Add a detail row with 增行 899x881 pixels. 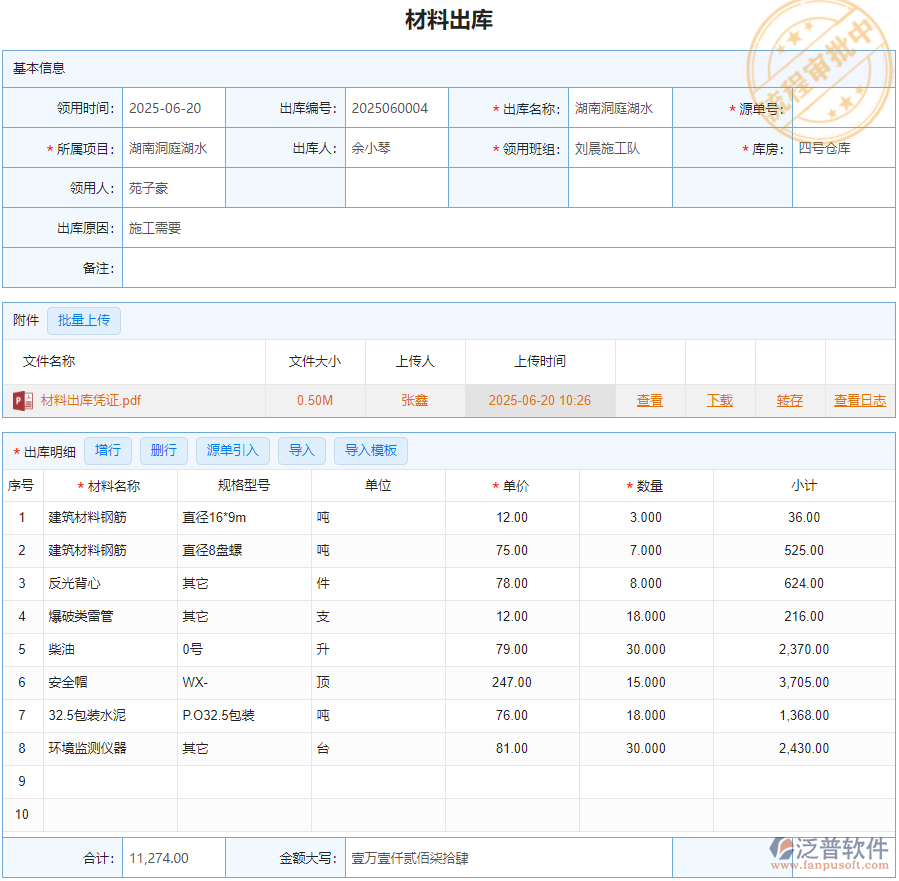[x=108, y=450]
